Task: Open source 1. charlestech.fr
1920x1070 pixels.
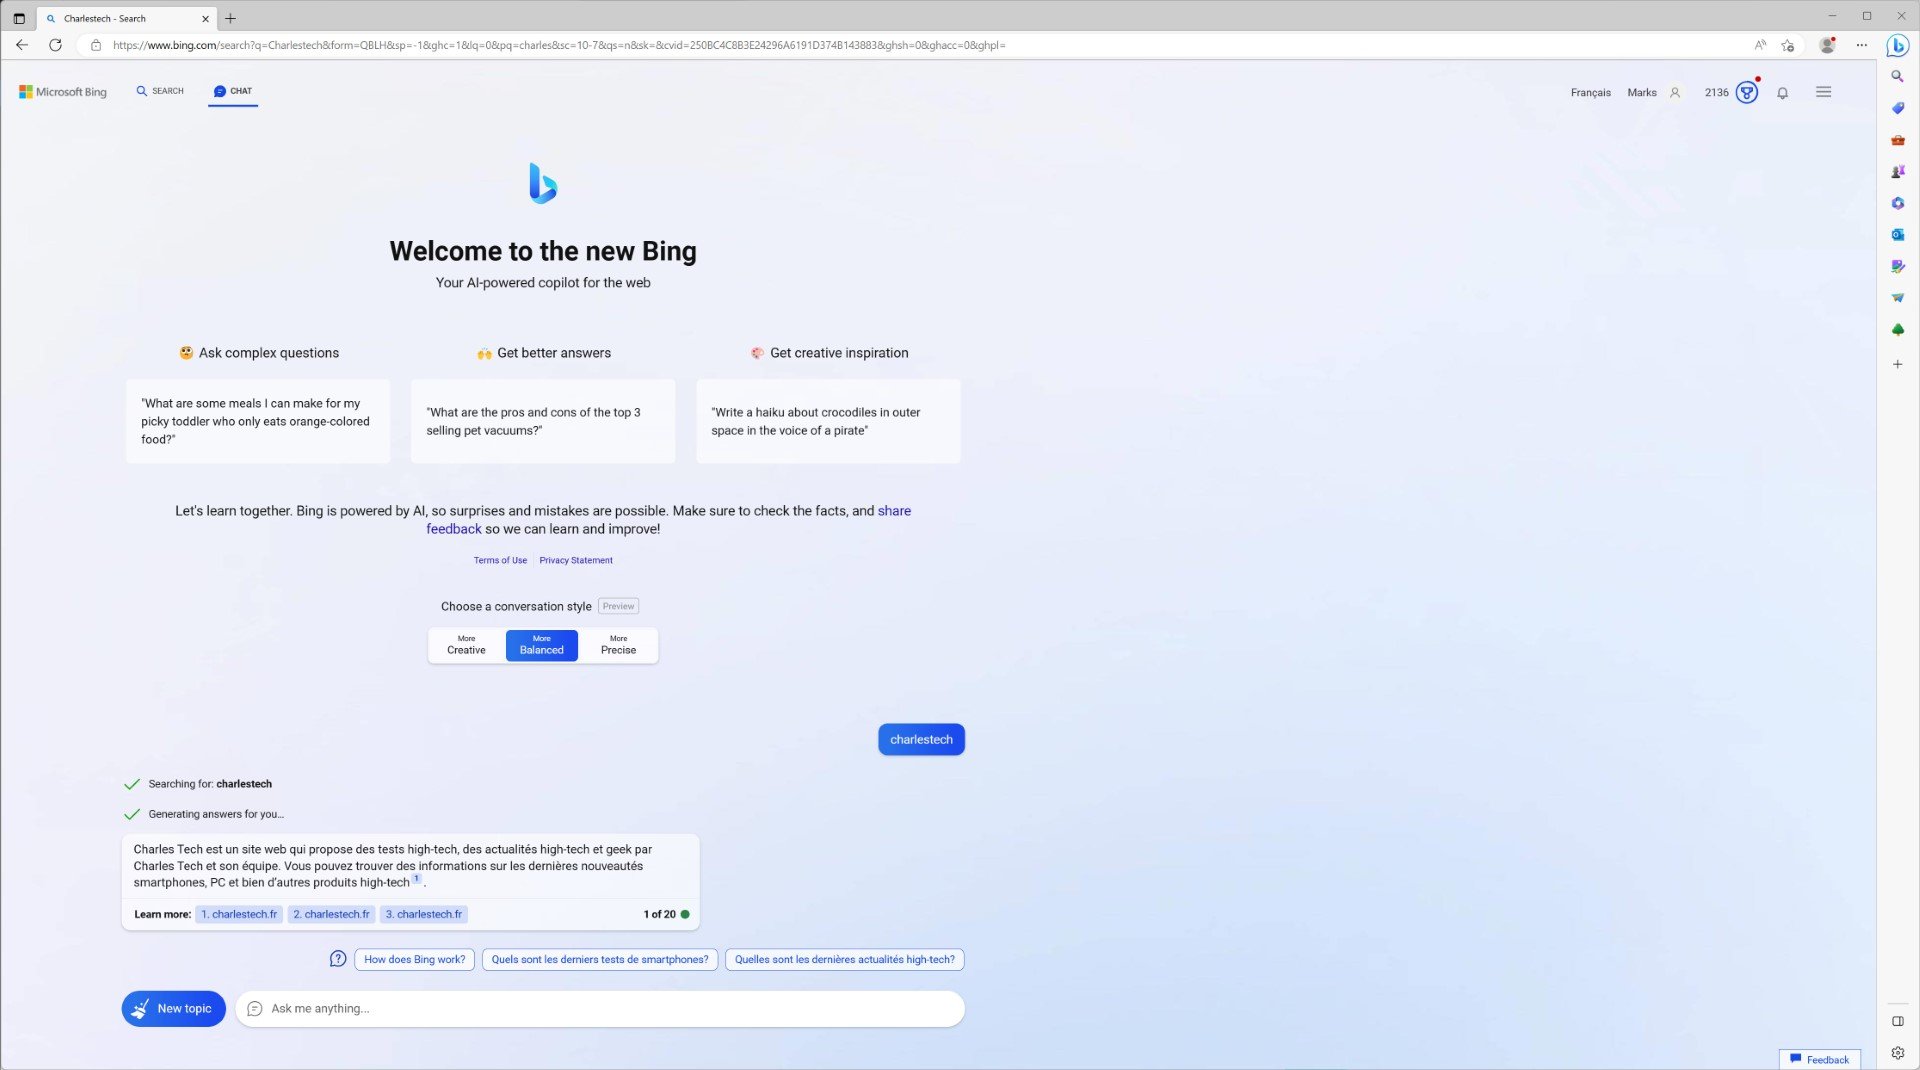Action: [239, 914]
